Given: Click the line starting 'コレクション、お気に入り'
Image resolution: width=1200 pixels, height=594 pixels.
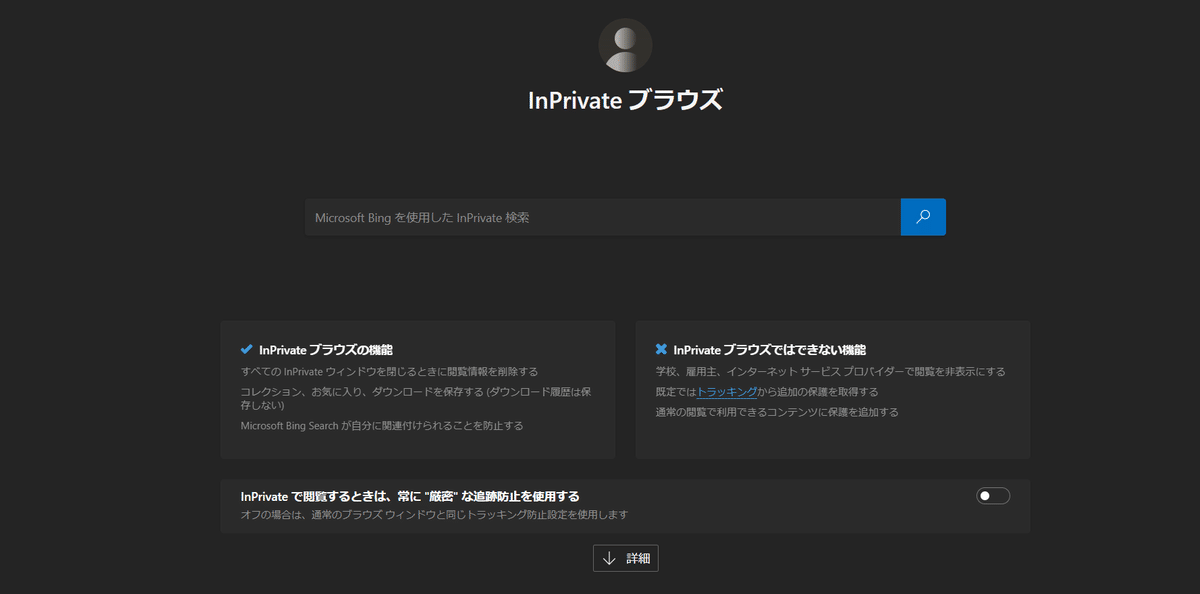Looking at the screenshot, I should click(x=416, y=398).
